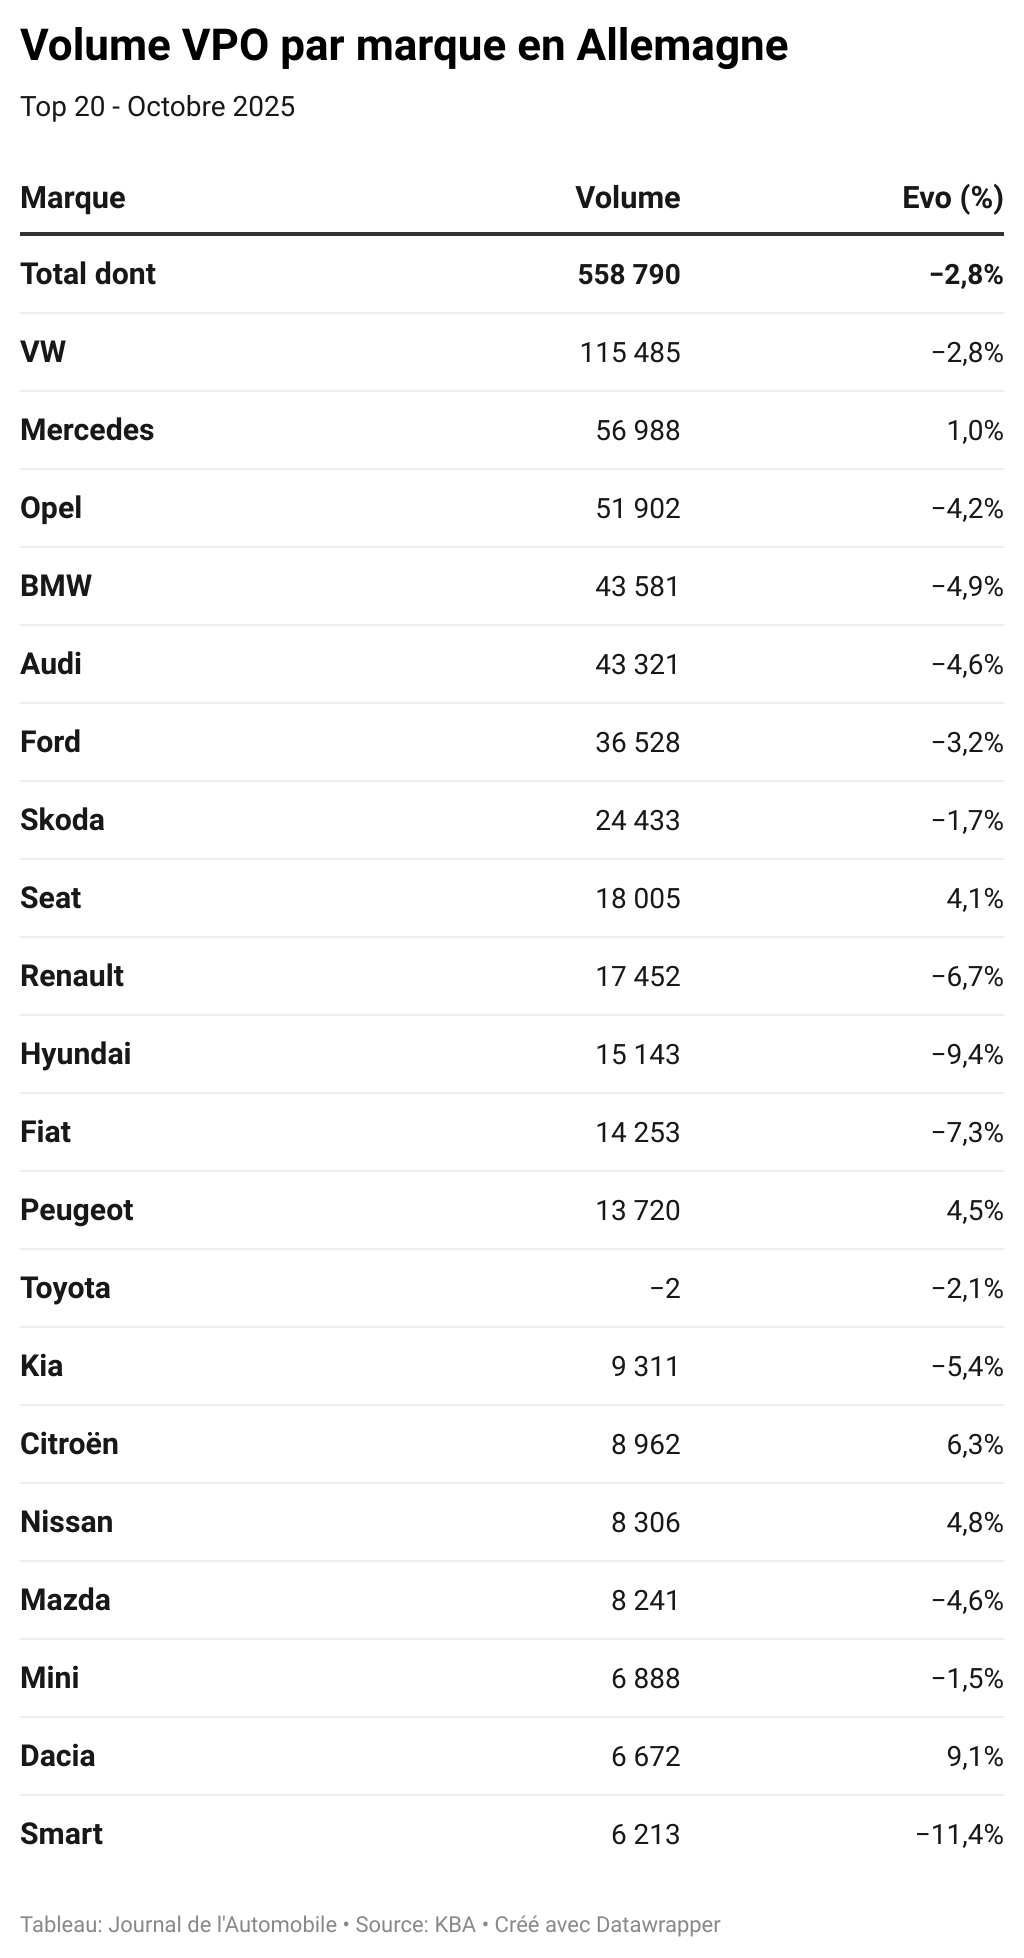Click the Evo (%) column header
1024x1958 pixels.
tap(952, 198)
